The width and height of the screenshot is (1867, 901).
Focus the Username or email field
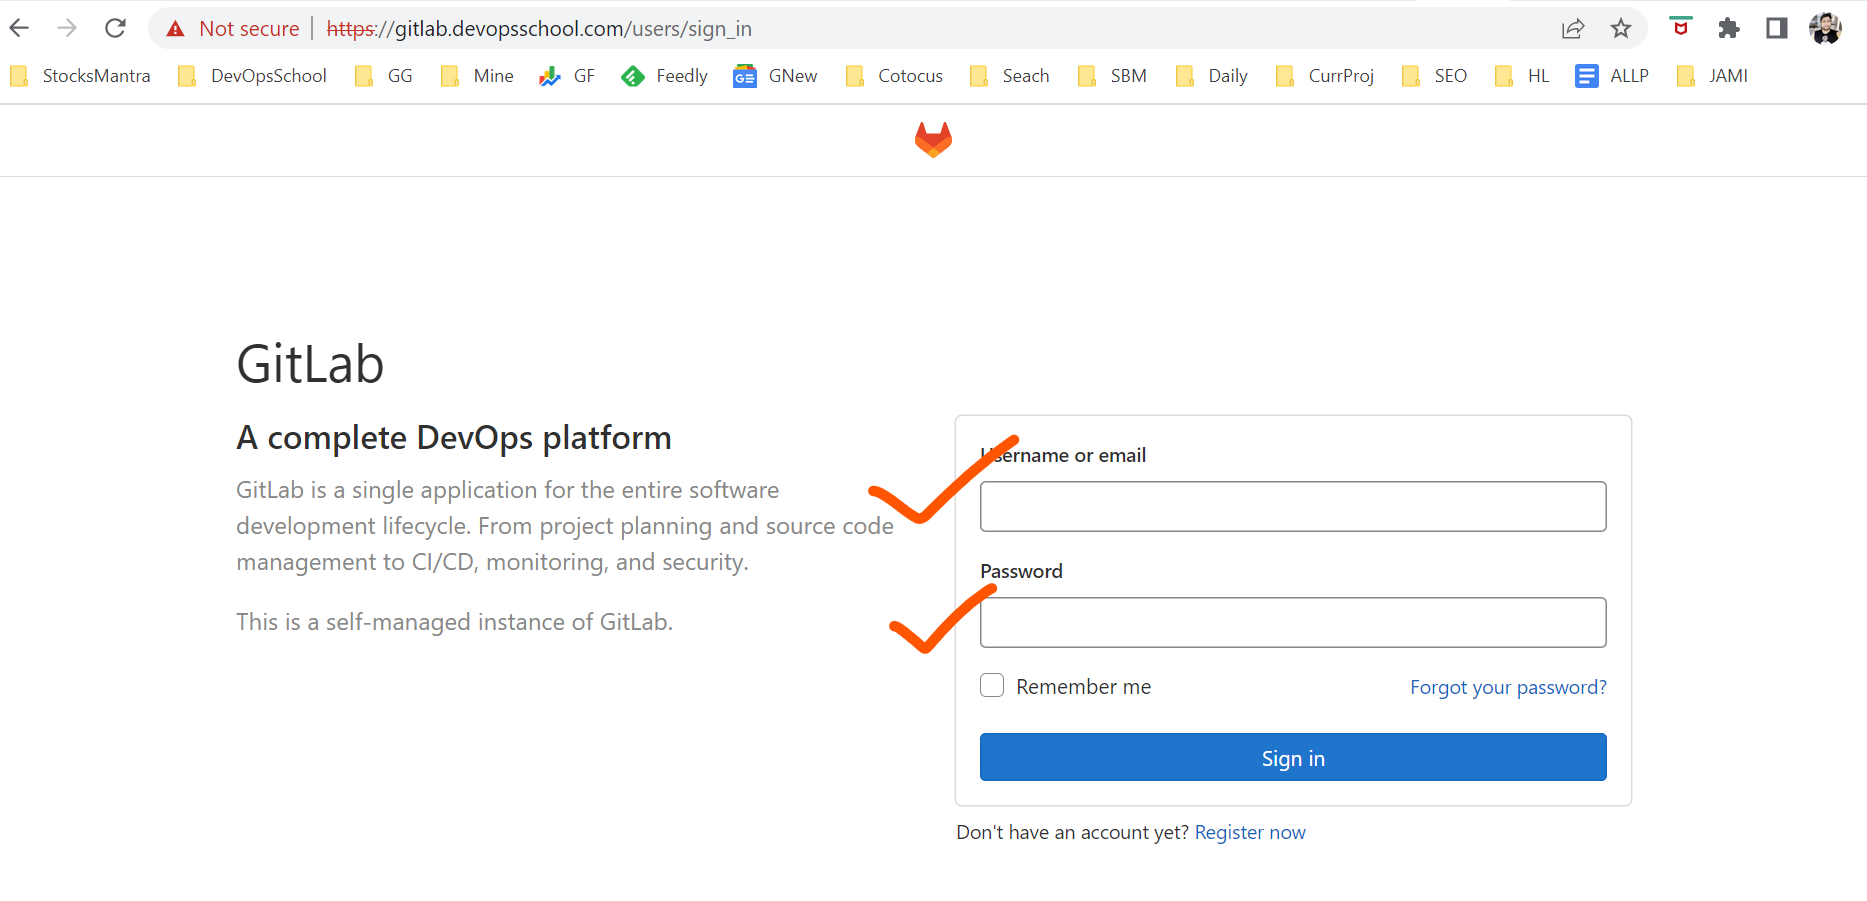point(1293,507)
